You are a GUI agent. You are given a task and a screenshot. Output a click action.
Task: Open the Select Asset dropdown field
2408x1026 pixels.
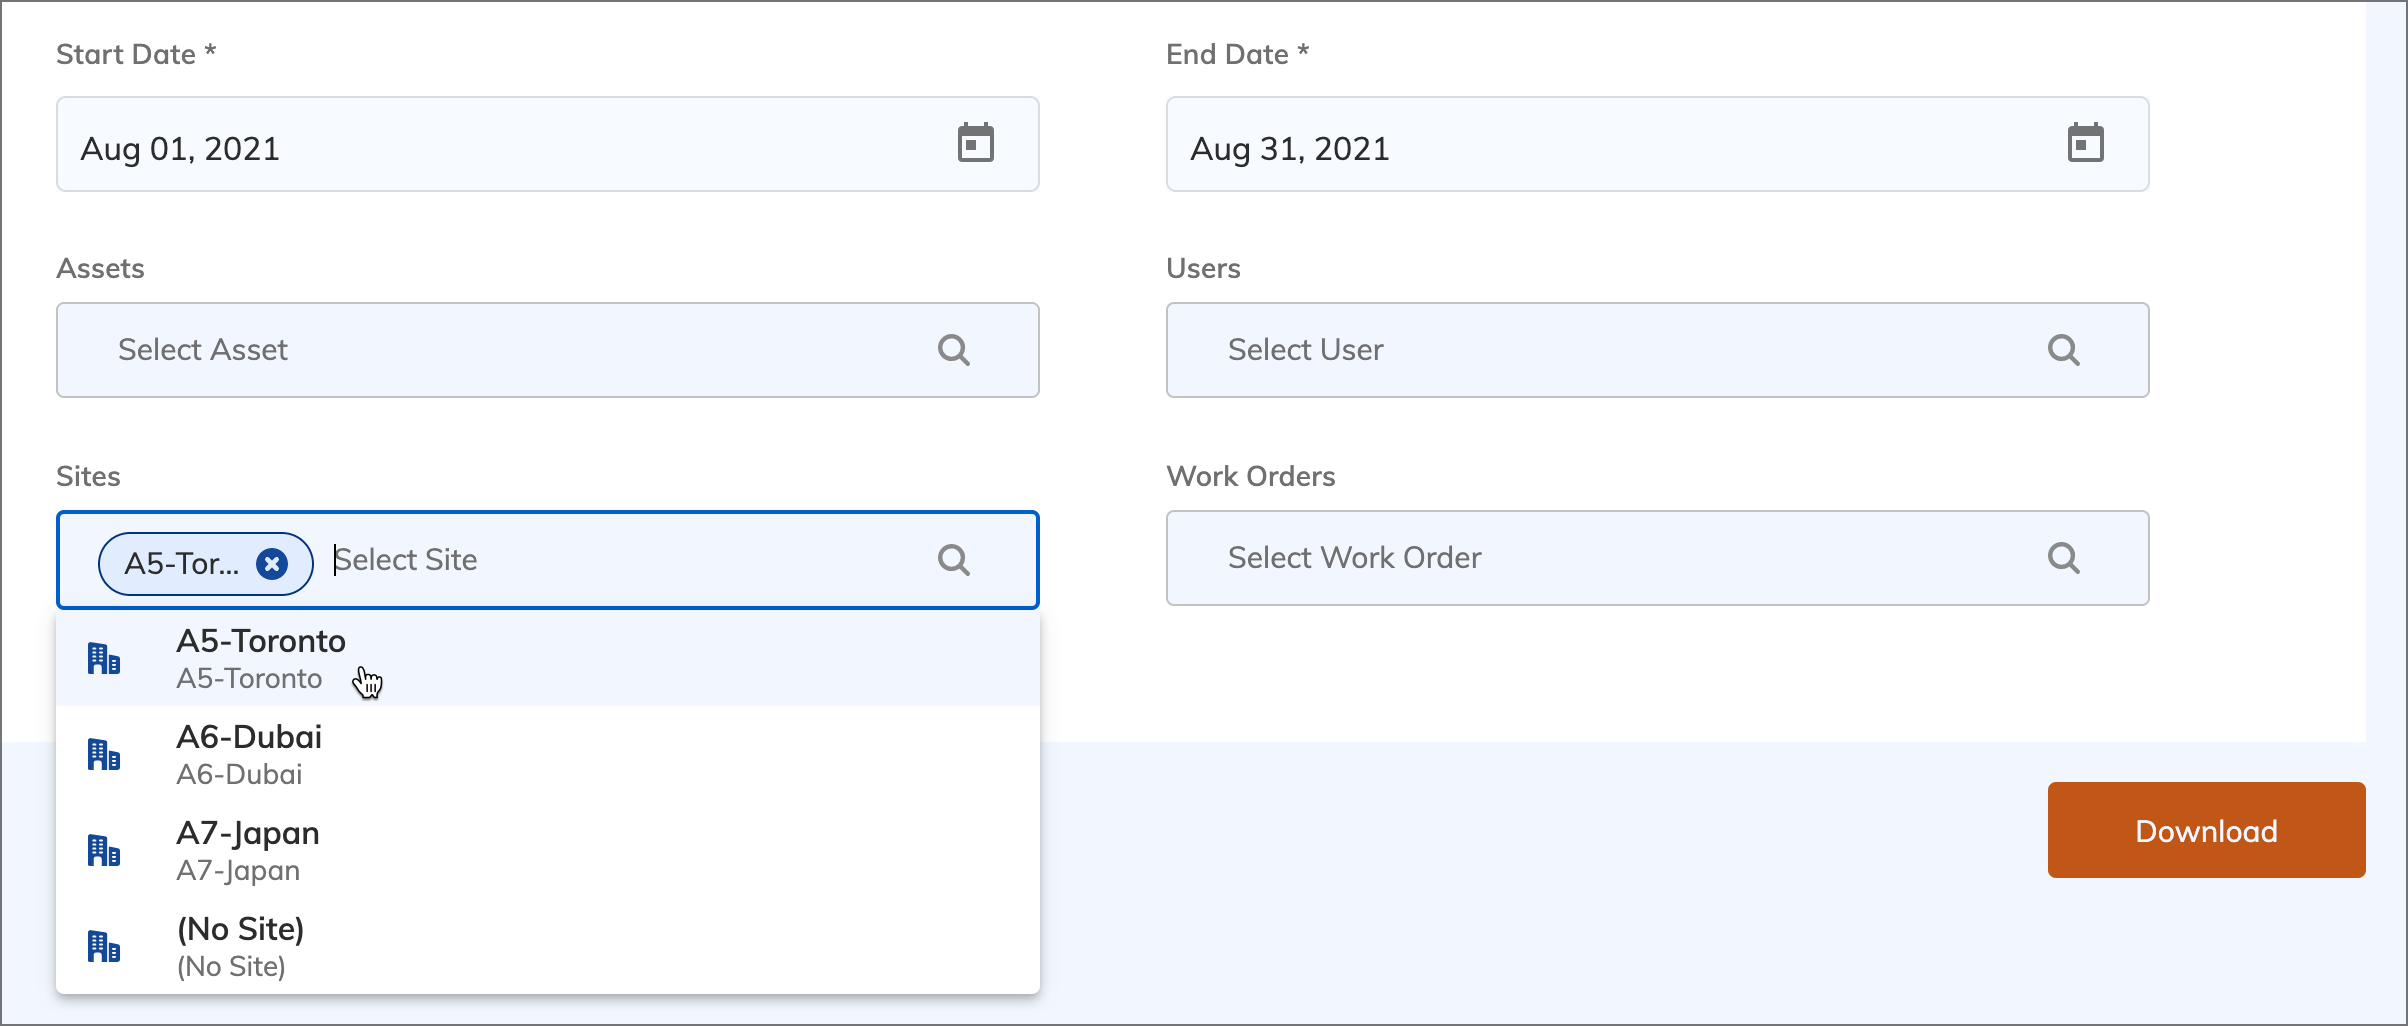tap(548, 350)
